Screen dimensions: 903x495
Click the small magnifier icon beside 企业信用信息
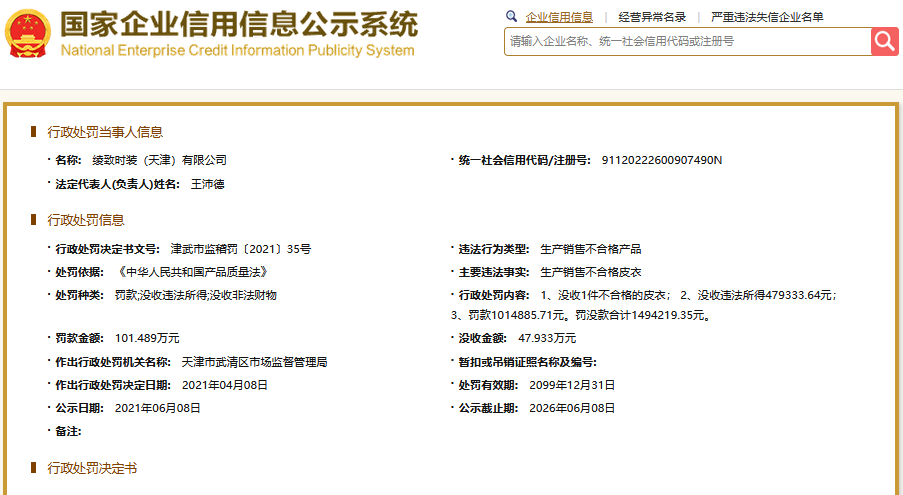click(x=511, y=16)
